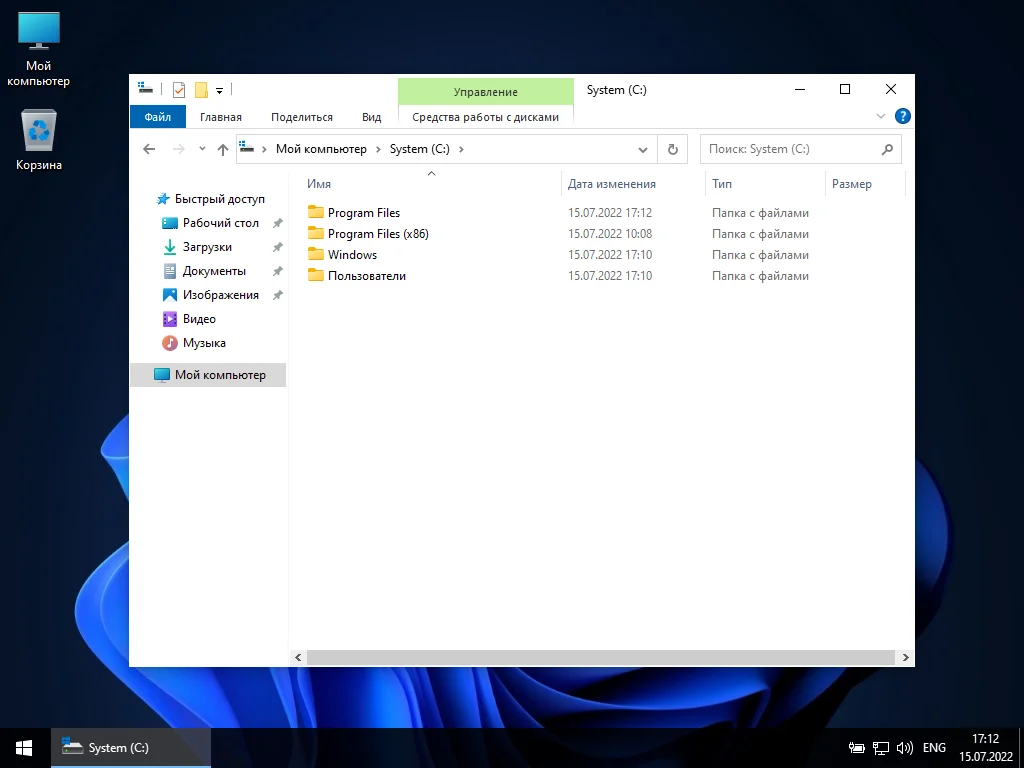
Task: Click the New Folder icon in title bar
Action: point(201,90)
